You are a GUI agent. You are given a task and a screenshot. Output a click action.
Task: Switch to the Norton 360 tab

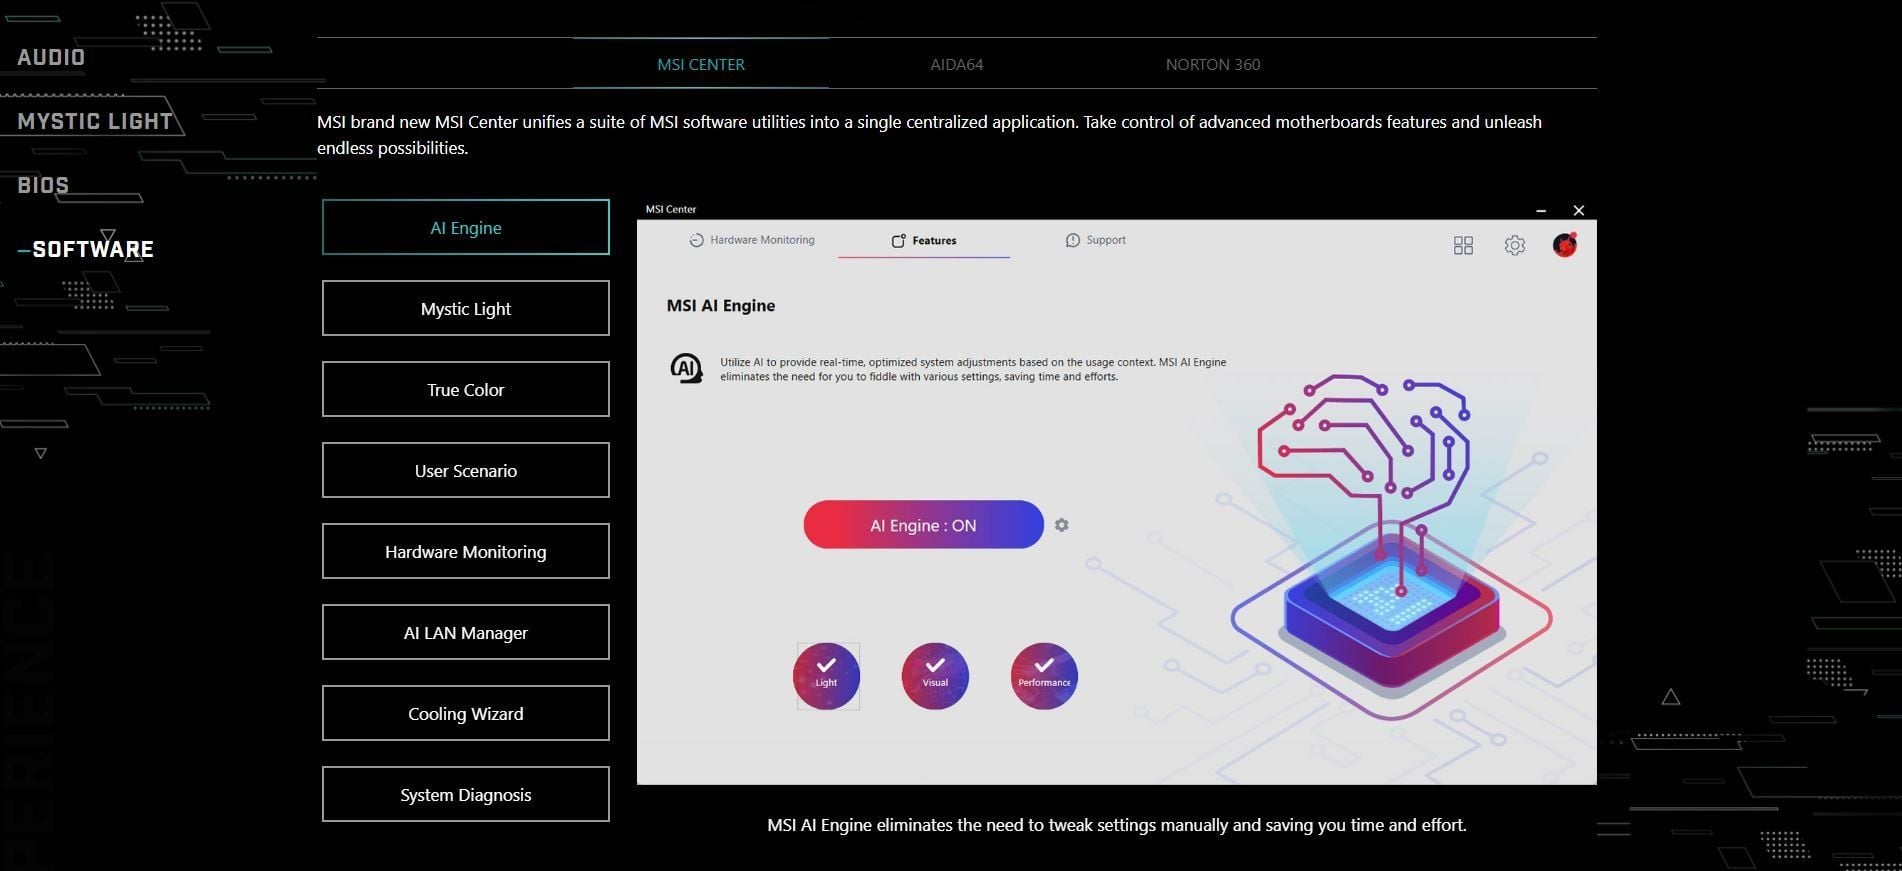[x=1212, y=64]
